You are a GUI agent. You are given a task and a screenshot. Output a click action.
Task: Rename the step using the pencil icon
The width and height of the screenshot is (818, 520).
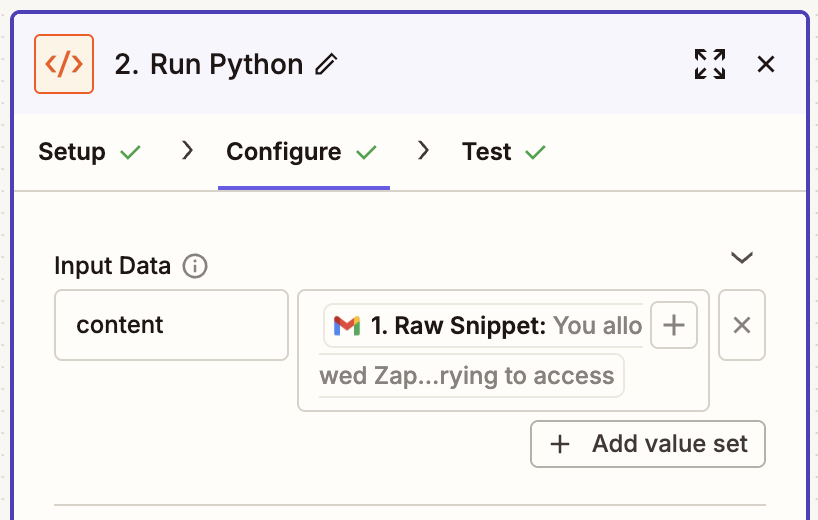click(326, 65)
